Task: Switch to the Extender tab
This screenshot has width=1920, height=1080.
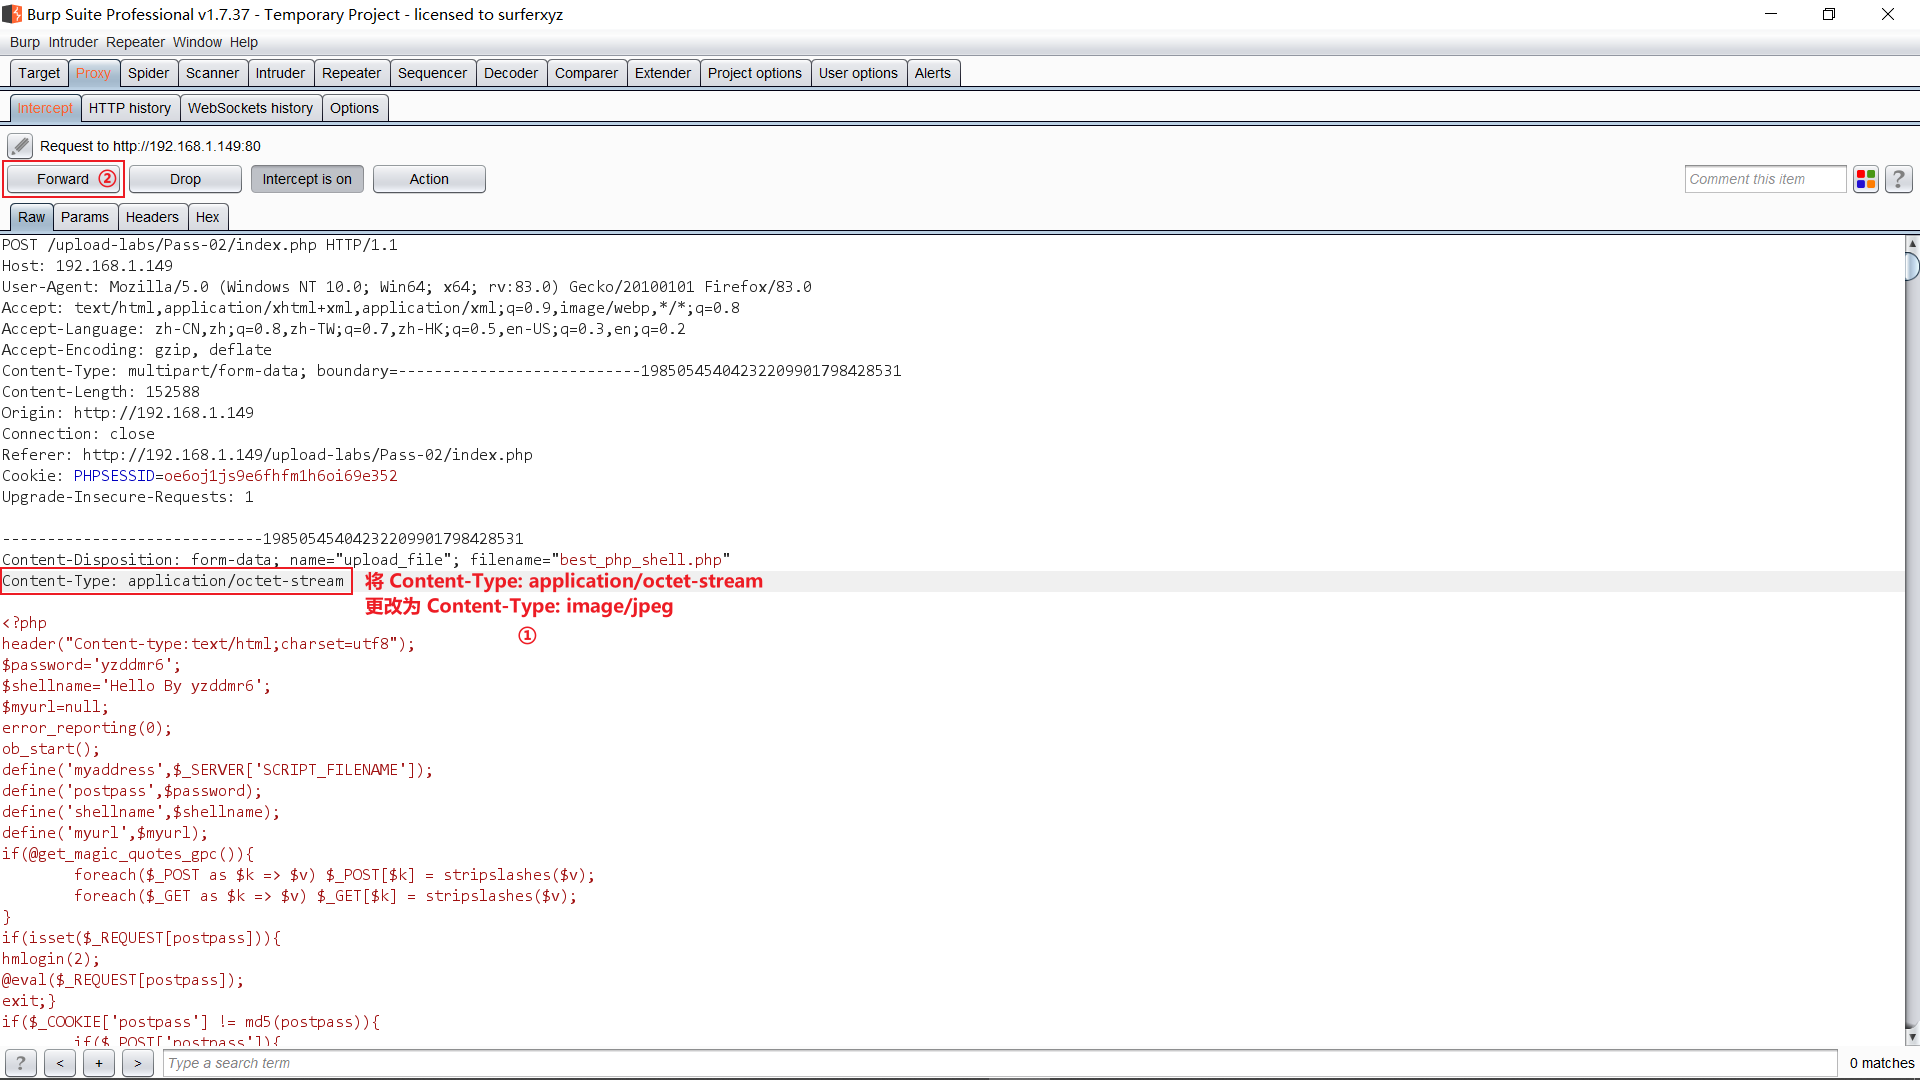Action: coord(663,73)
